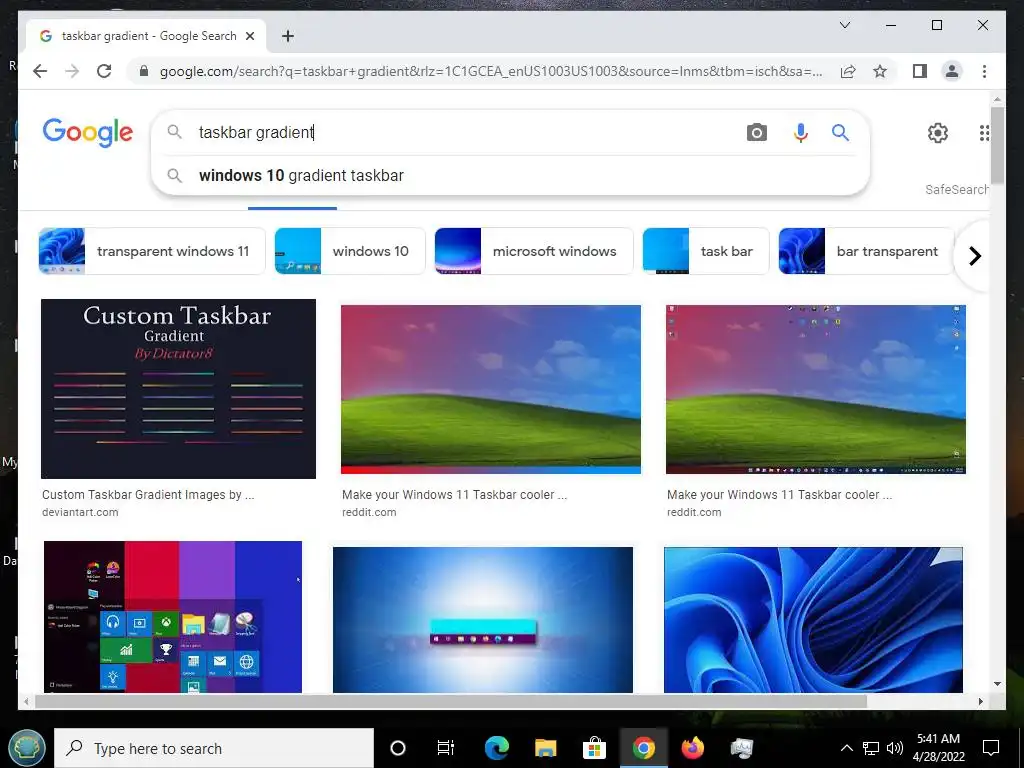Select the taskbar gradient Google Search tab
The height and width of the screenshot is (768, 1024).
coord(146,36)
